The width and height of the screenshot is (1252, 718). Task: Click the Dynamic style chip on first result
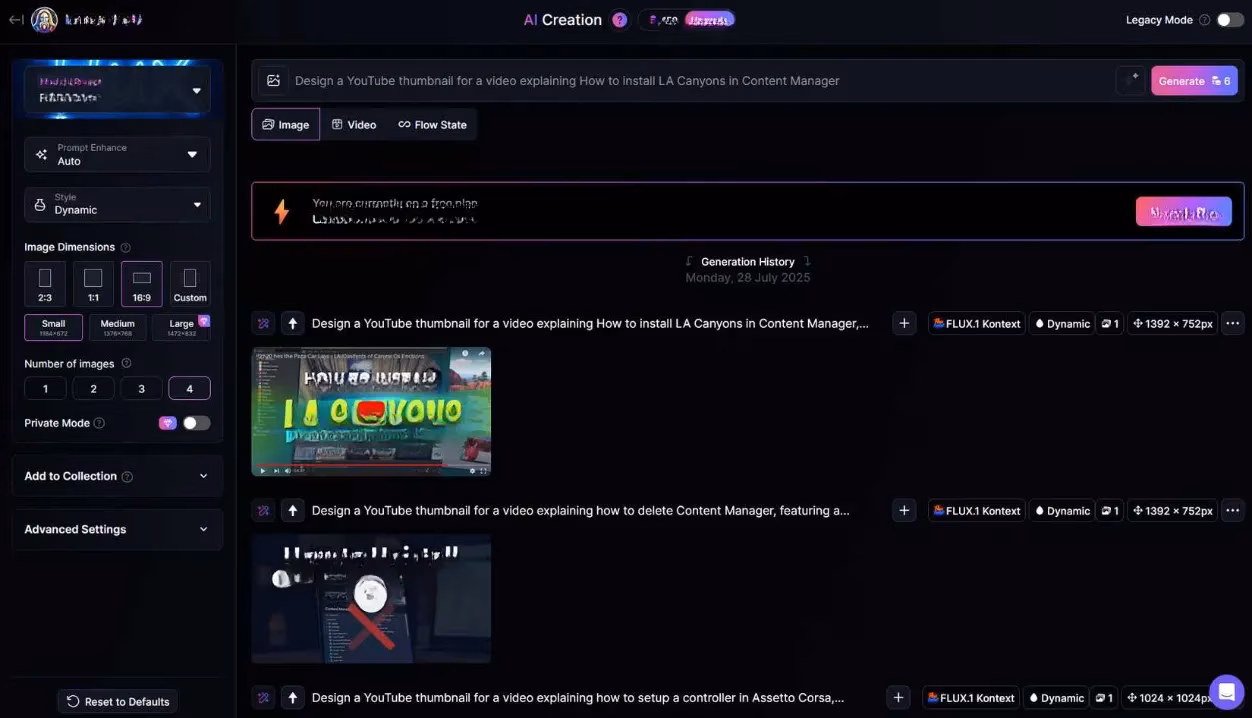1061,323
